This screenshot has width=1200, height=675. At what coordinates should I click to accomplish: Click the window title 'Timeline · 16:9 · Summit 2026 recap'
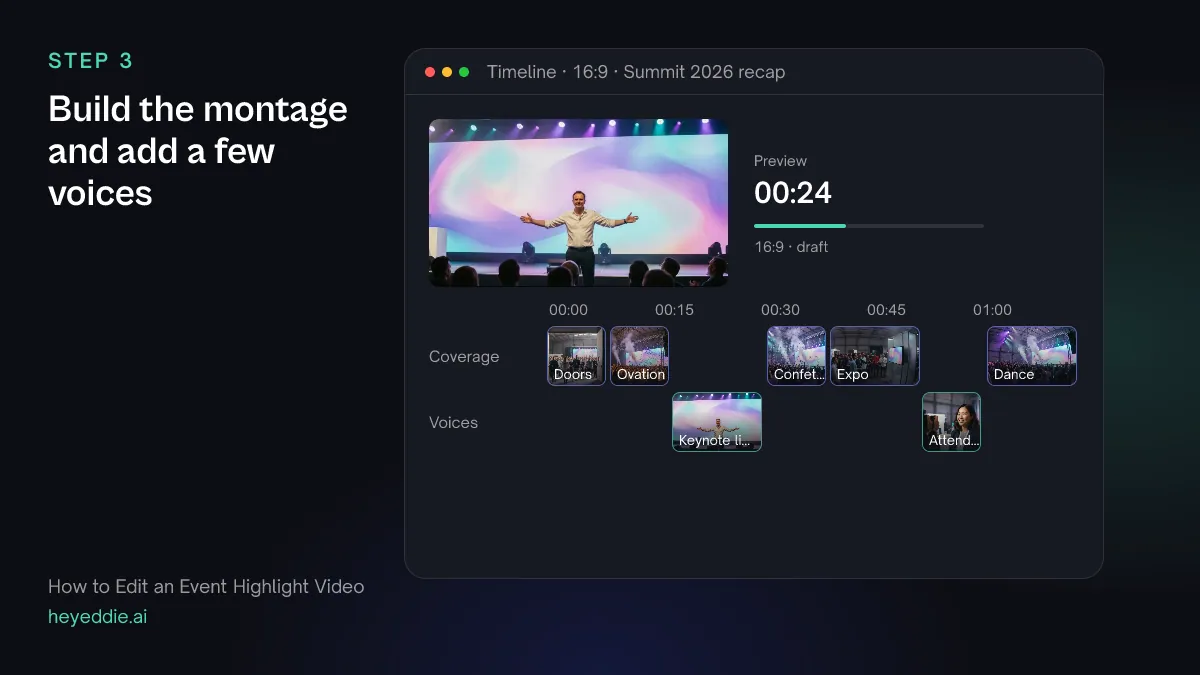pyautogui.click(x=636, y=72)
